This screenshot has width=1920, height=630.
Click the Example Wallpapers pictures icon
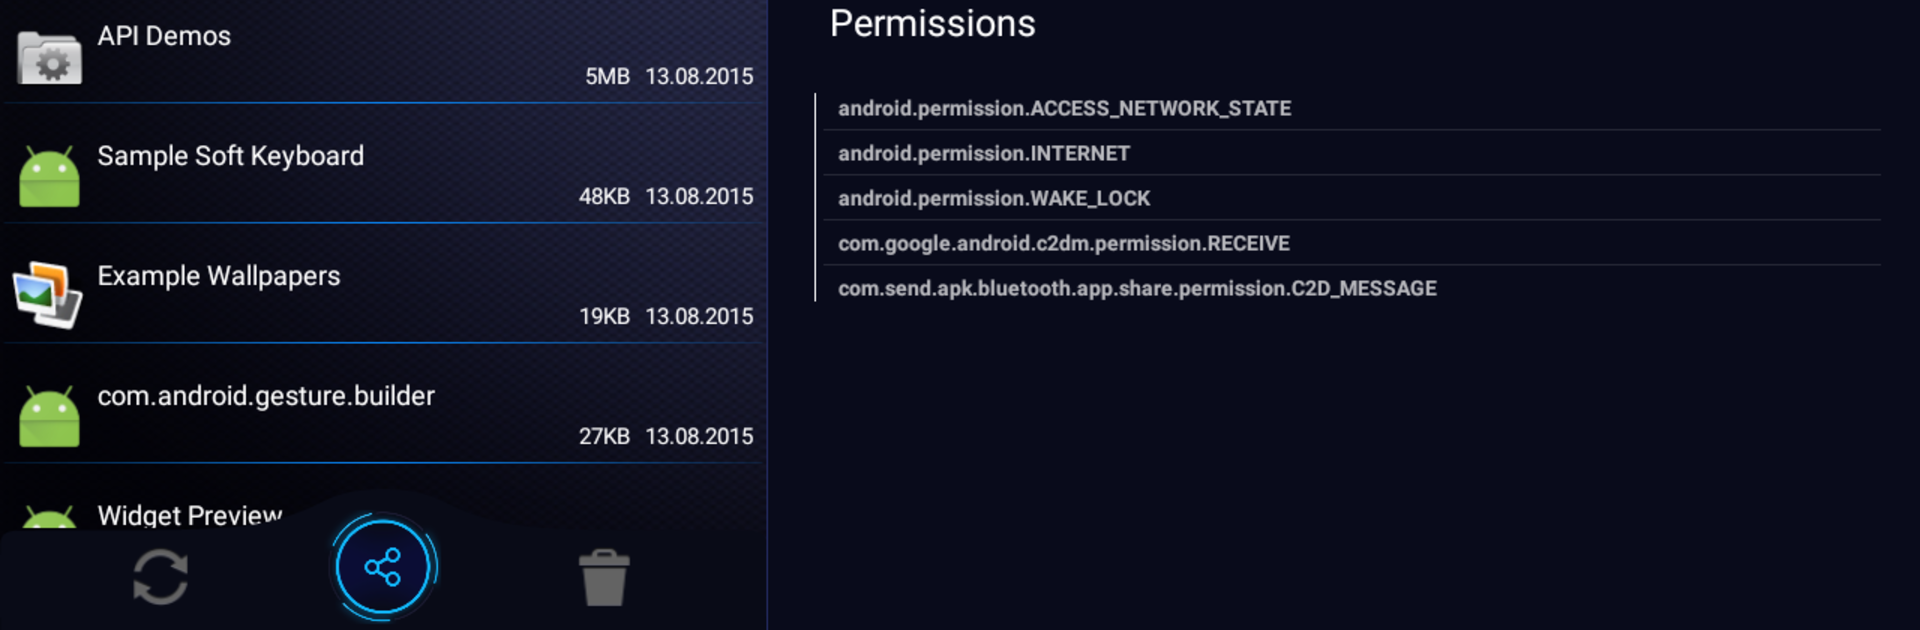47,295
